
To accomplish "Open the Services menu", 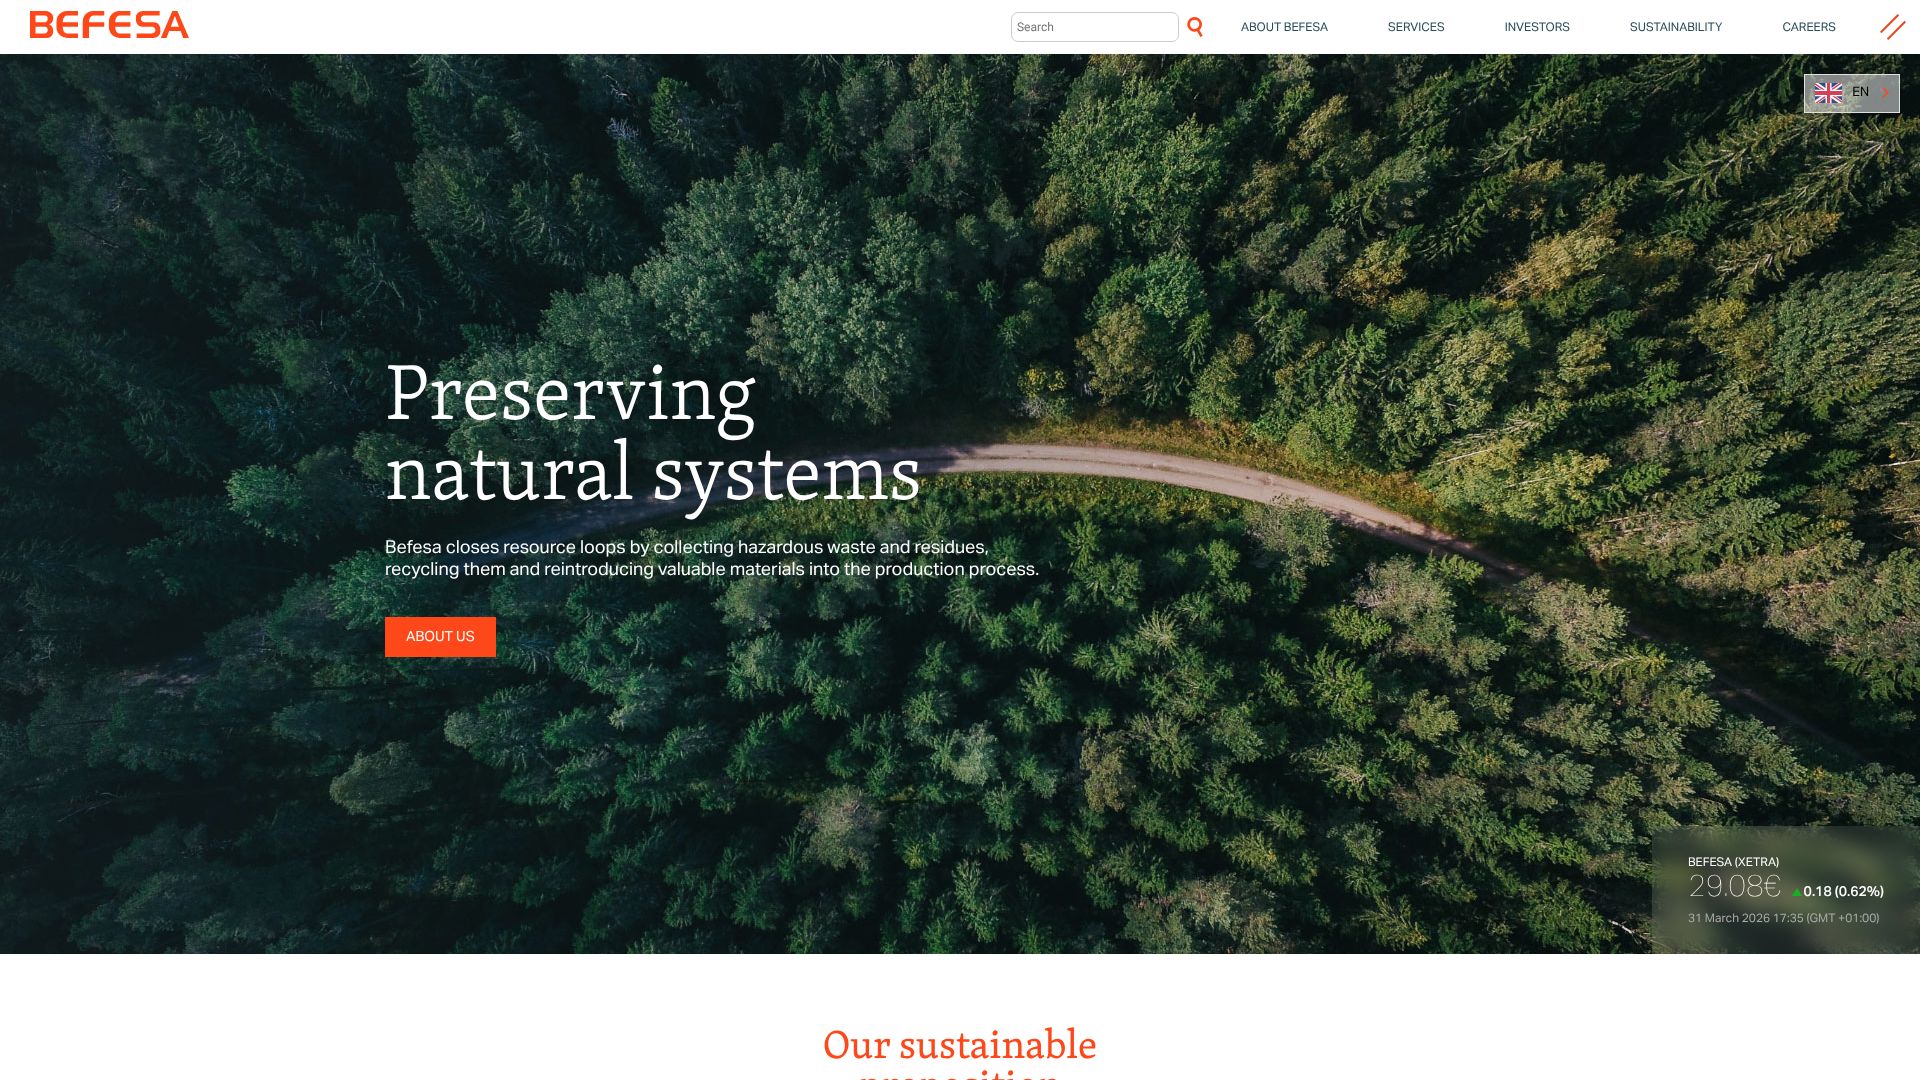I will (1415, 27).
